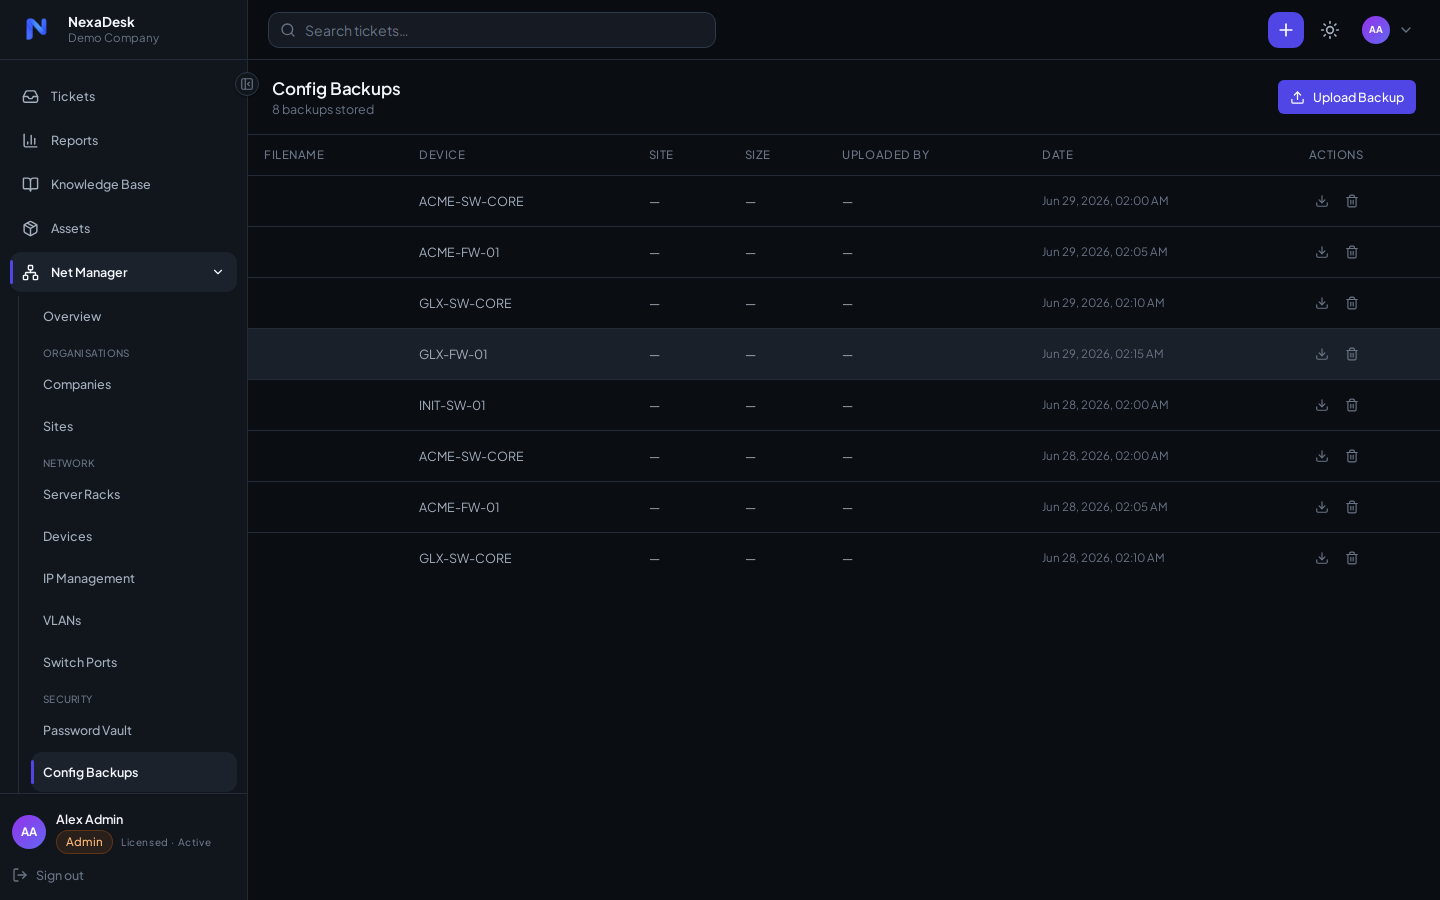The width and height of the screenshot is (1440, 900).
Task: Open Knowledge Base in sidebar
Action: (x=124, y=184)
